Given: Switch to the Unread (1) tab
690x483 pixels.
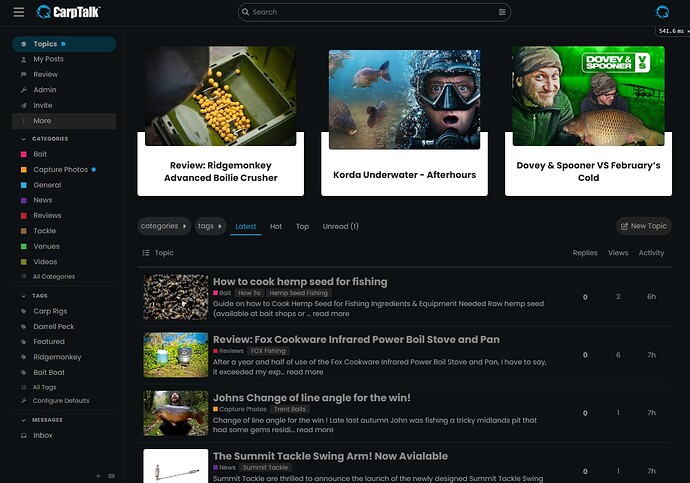Looking at the screenshot, I should (x=341, y=227).
